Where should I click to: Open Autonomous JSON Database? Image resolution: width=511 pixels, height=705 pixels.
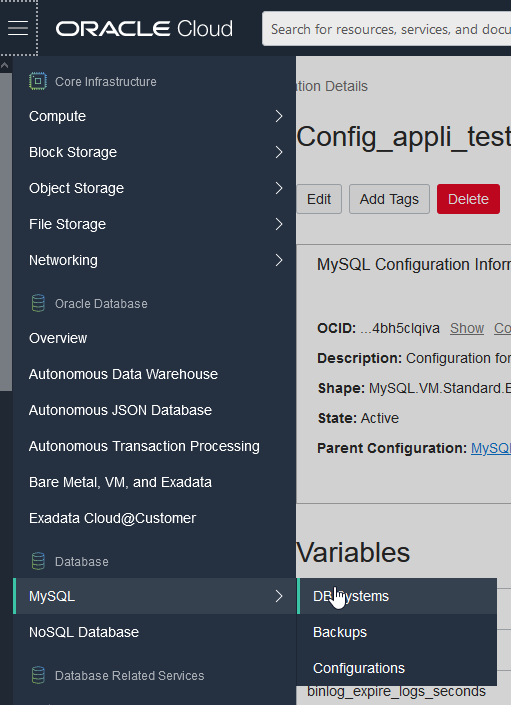pos(155,410)
